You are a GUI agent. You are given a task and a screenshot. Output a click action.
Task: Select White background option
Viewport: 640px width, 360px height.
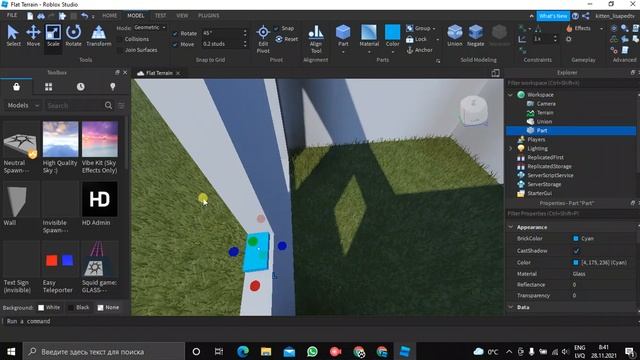tap(41, 307)
